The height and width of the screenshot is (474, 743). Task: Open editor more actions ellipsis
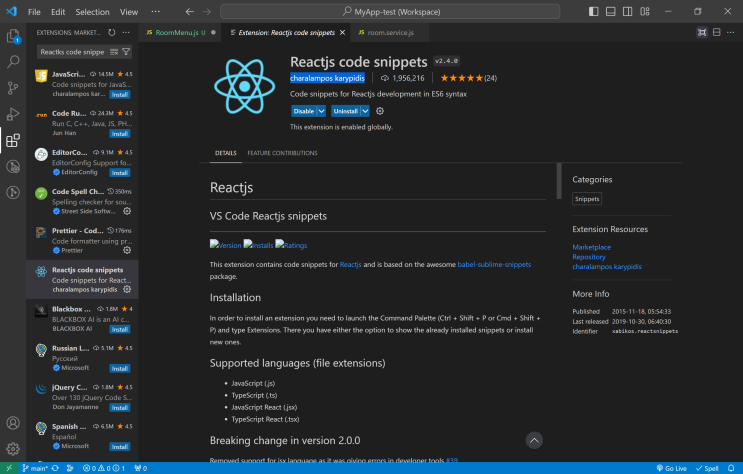coord(730,32)
